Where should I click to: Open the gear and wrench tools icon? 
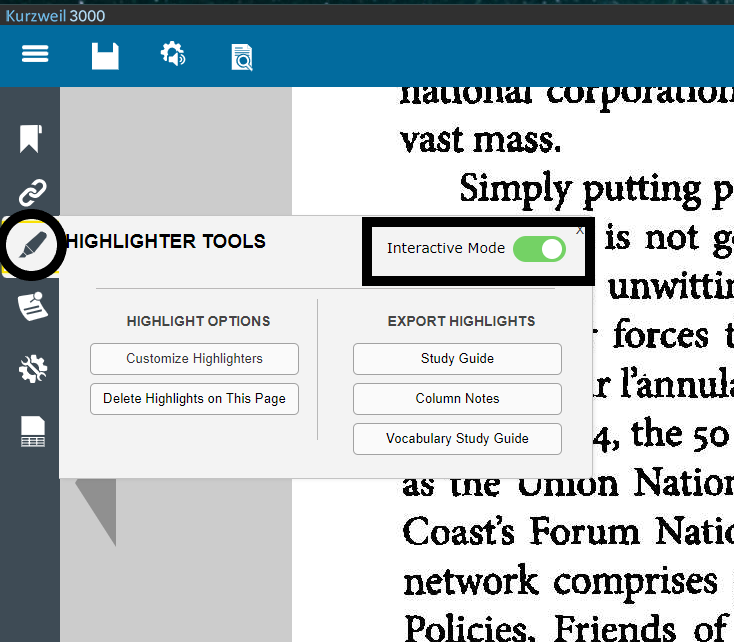coord(33,369)
